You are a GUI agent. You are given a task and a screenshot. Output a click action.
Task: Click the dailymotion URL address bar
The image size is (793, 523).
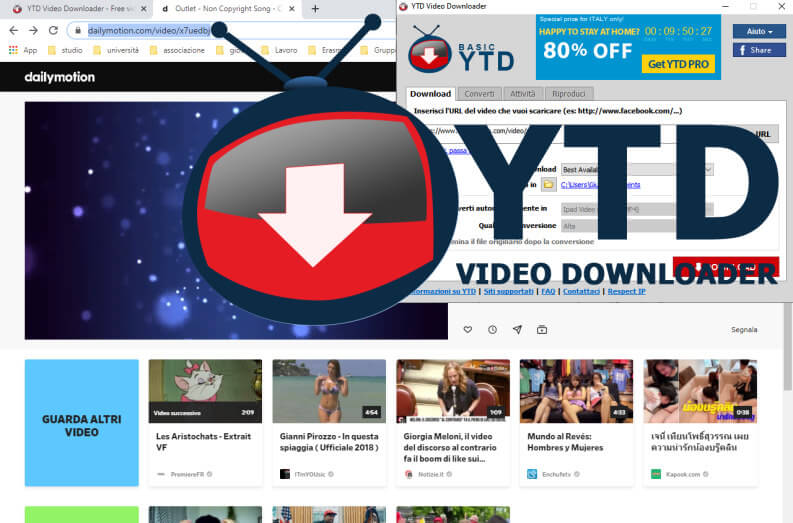pyautogui.click(x=233, y=30)
